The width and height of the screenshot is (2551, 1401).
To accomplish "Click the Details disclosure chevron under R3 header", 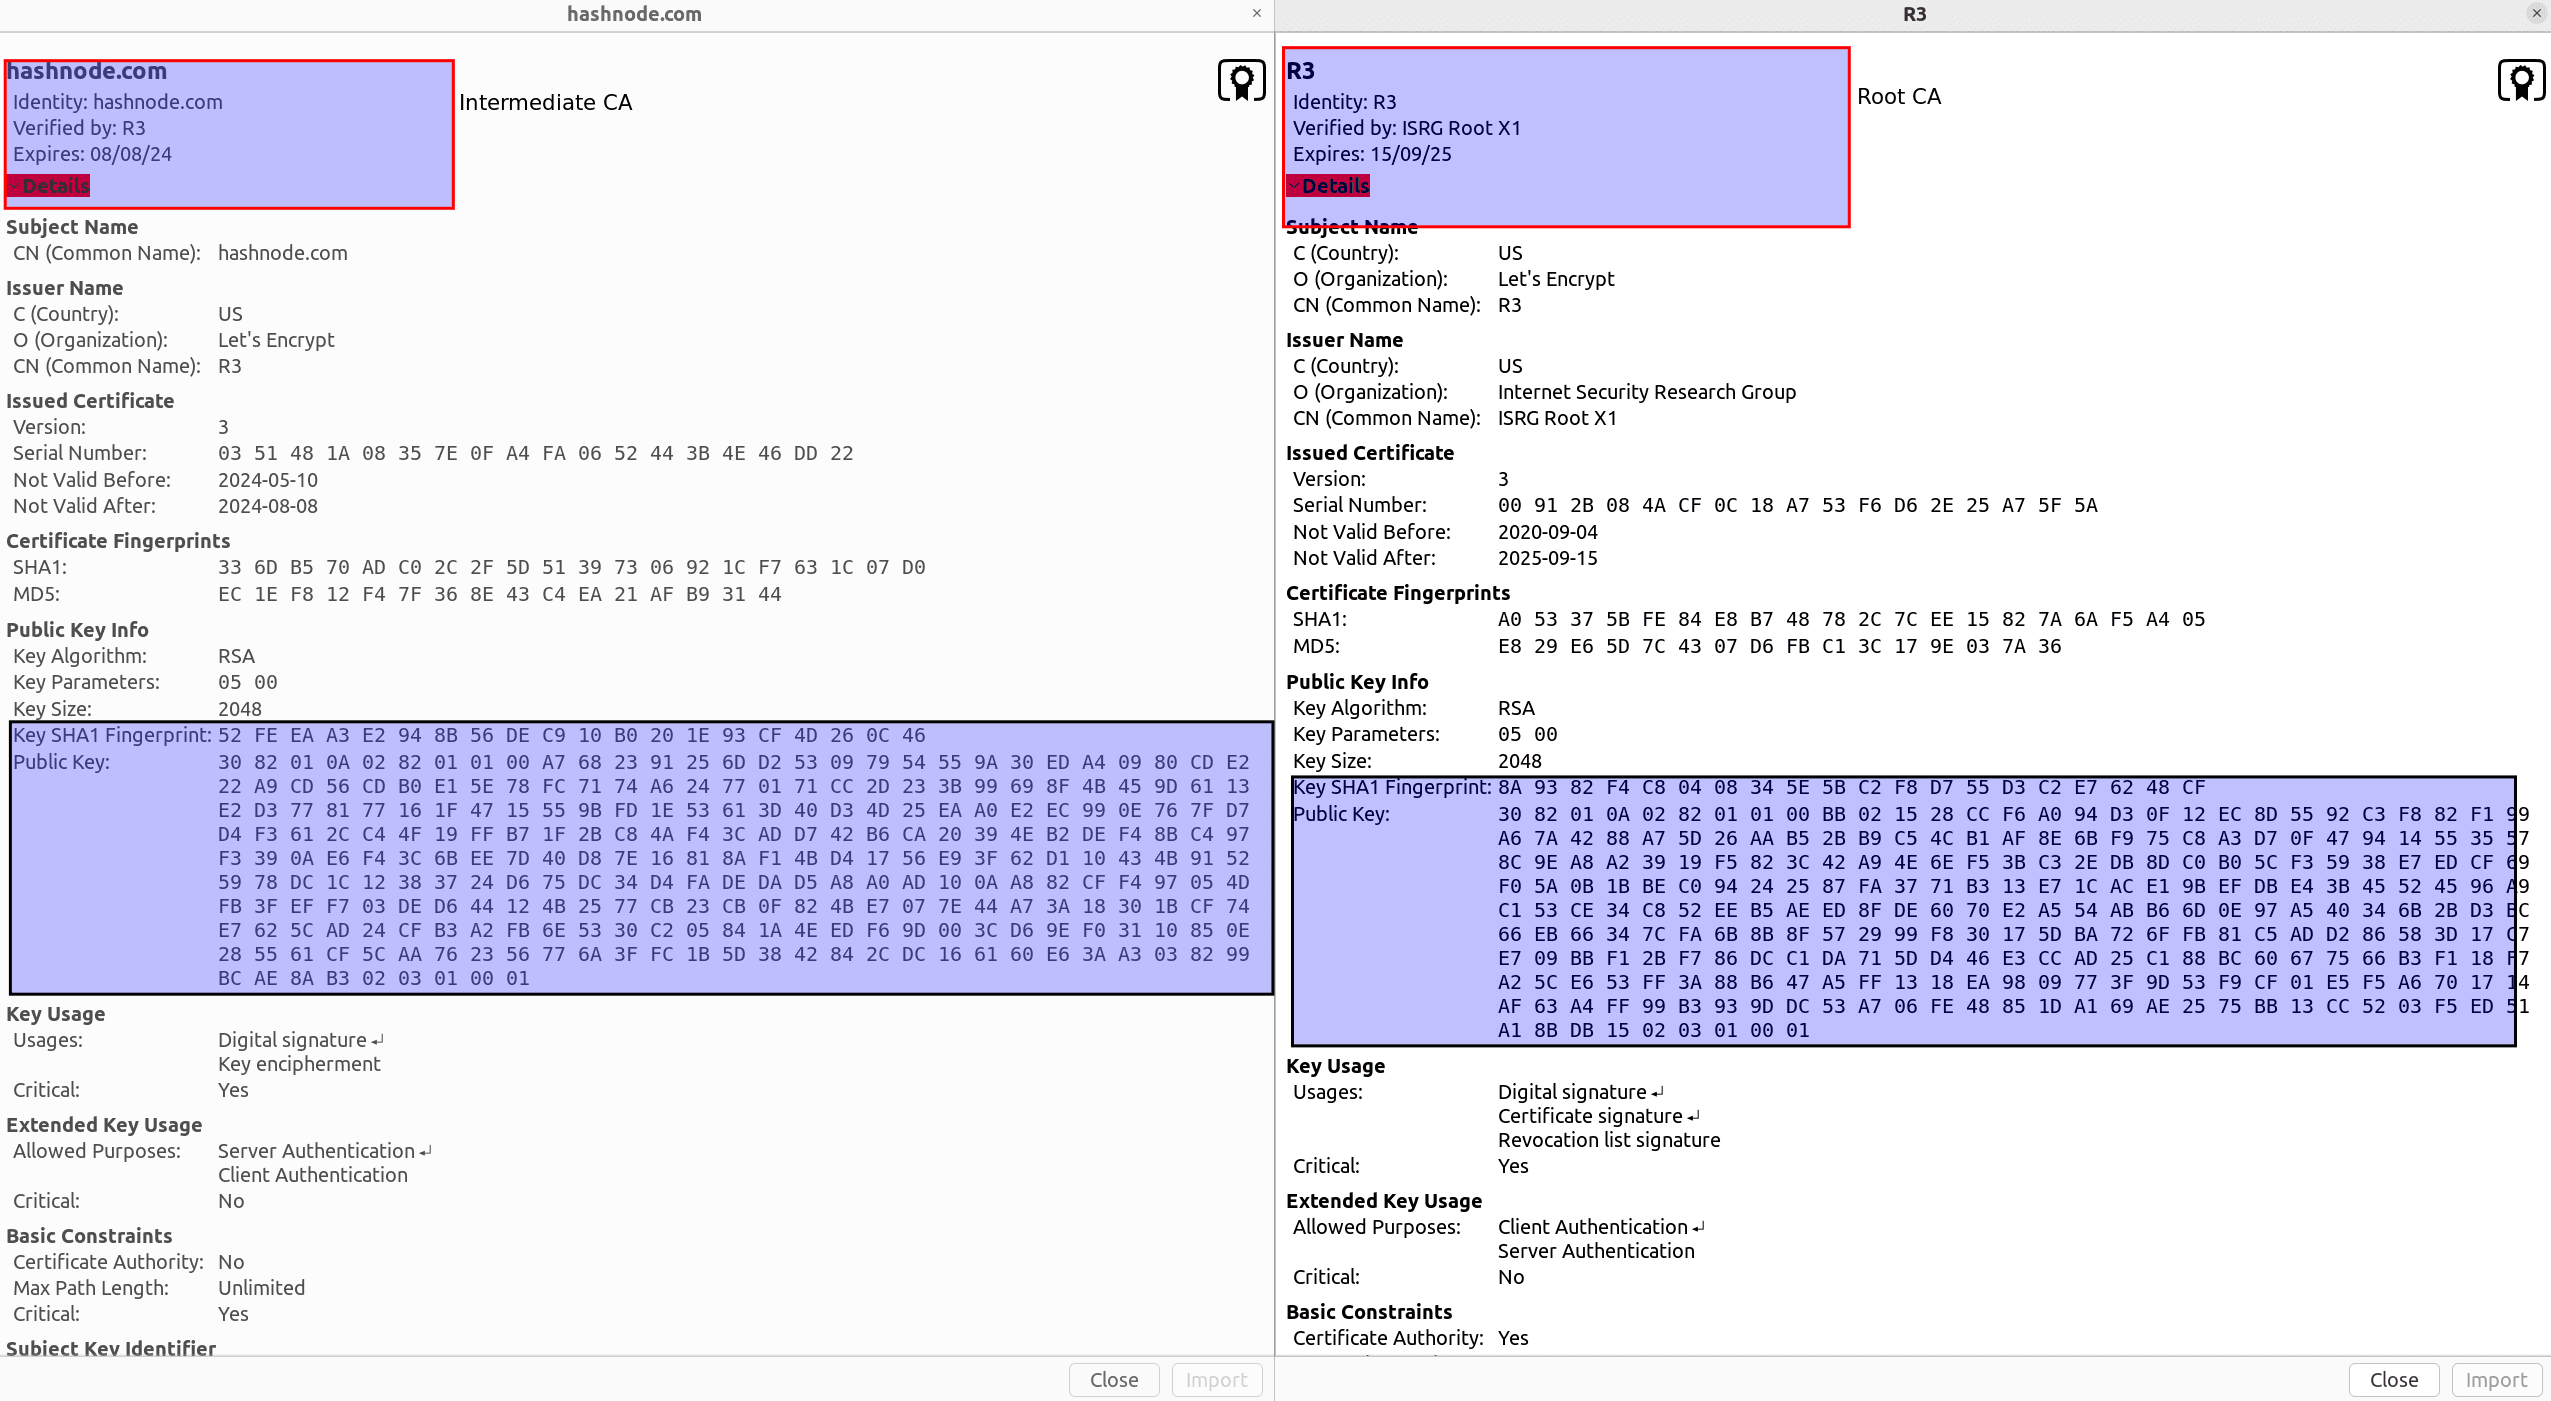I will 1294,186.
